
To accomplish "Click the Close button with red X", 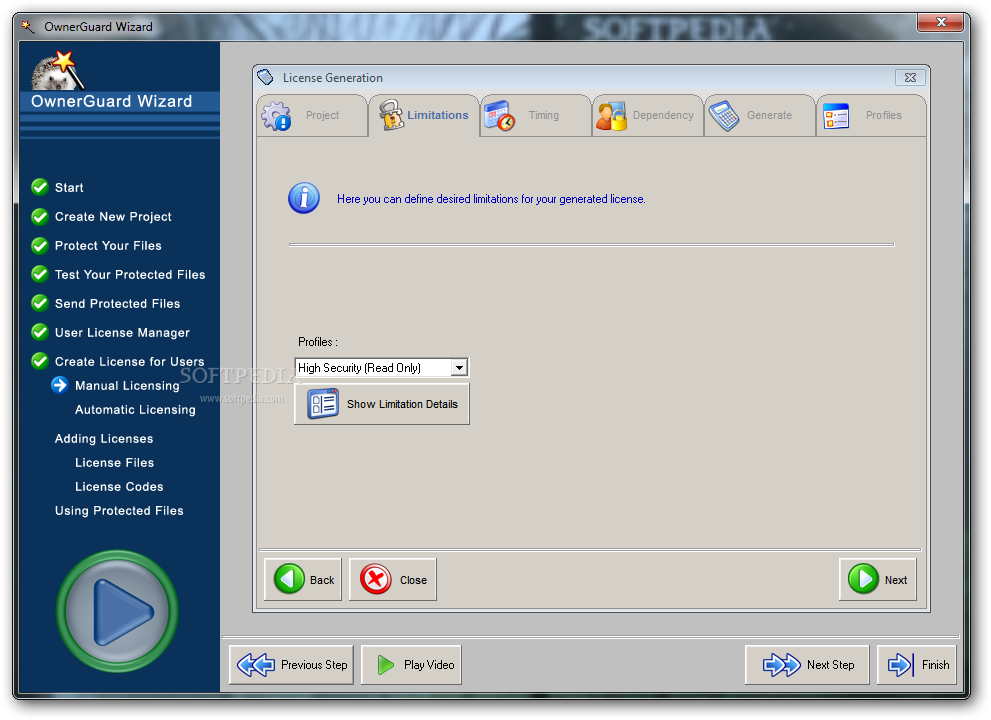I will [x=393, y=580].
